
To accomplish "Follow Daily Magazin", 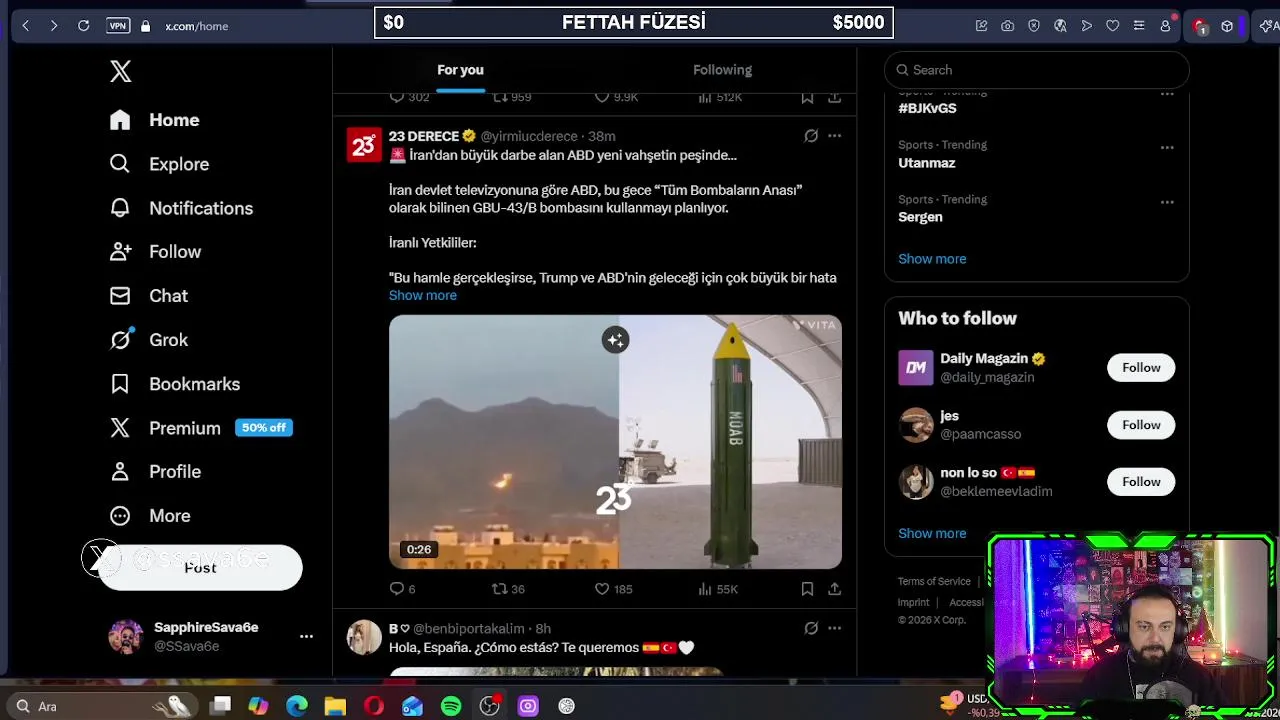I will coord(1141,368).
